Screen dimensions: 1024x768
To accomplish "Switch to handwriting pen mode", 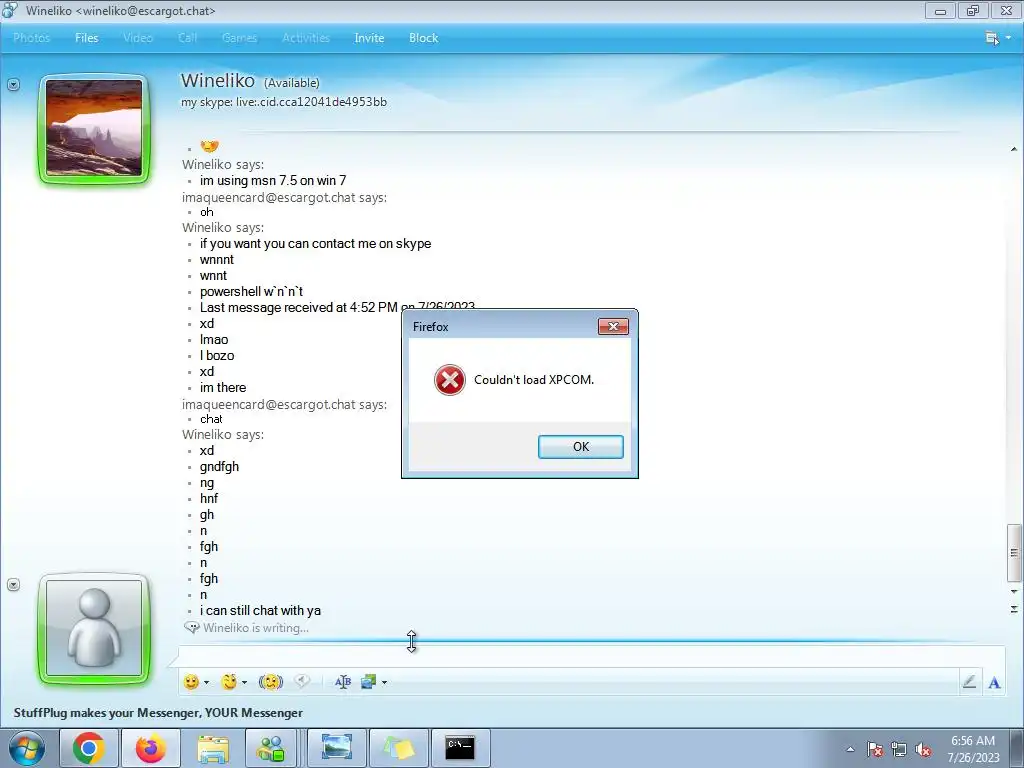I will point(969,682).
